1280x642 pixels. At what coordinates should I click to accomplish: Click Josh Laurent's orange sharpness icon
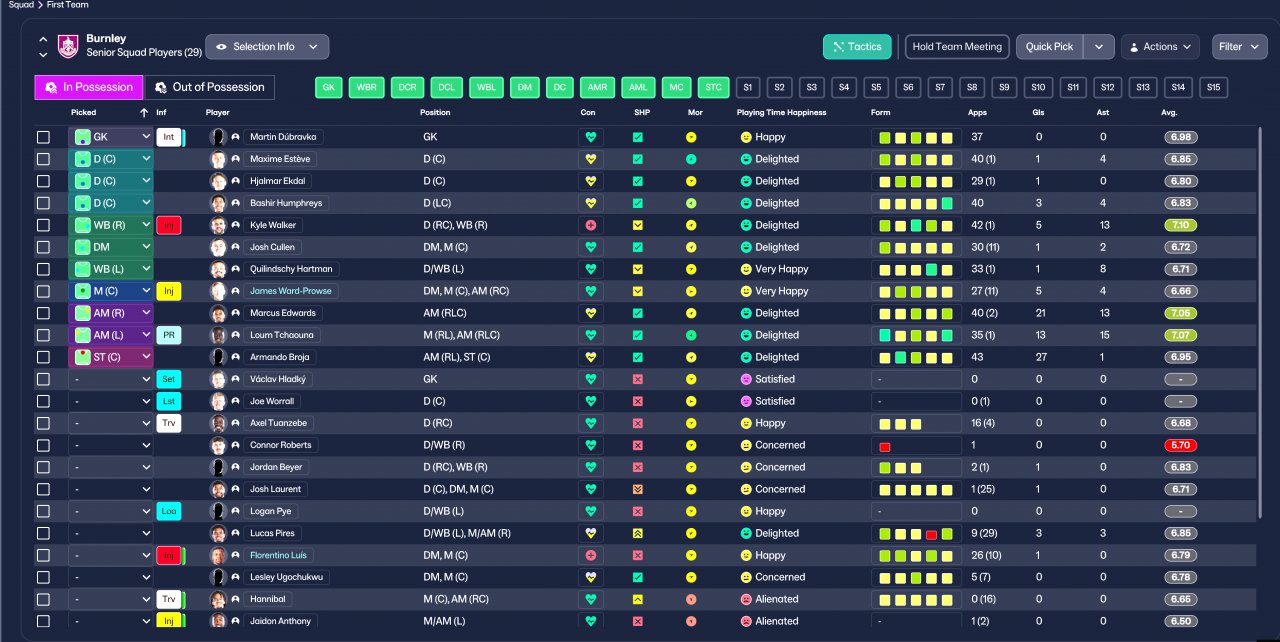click(638, 489)
